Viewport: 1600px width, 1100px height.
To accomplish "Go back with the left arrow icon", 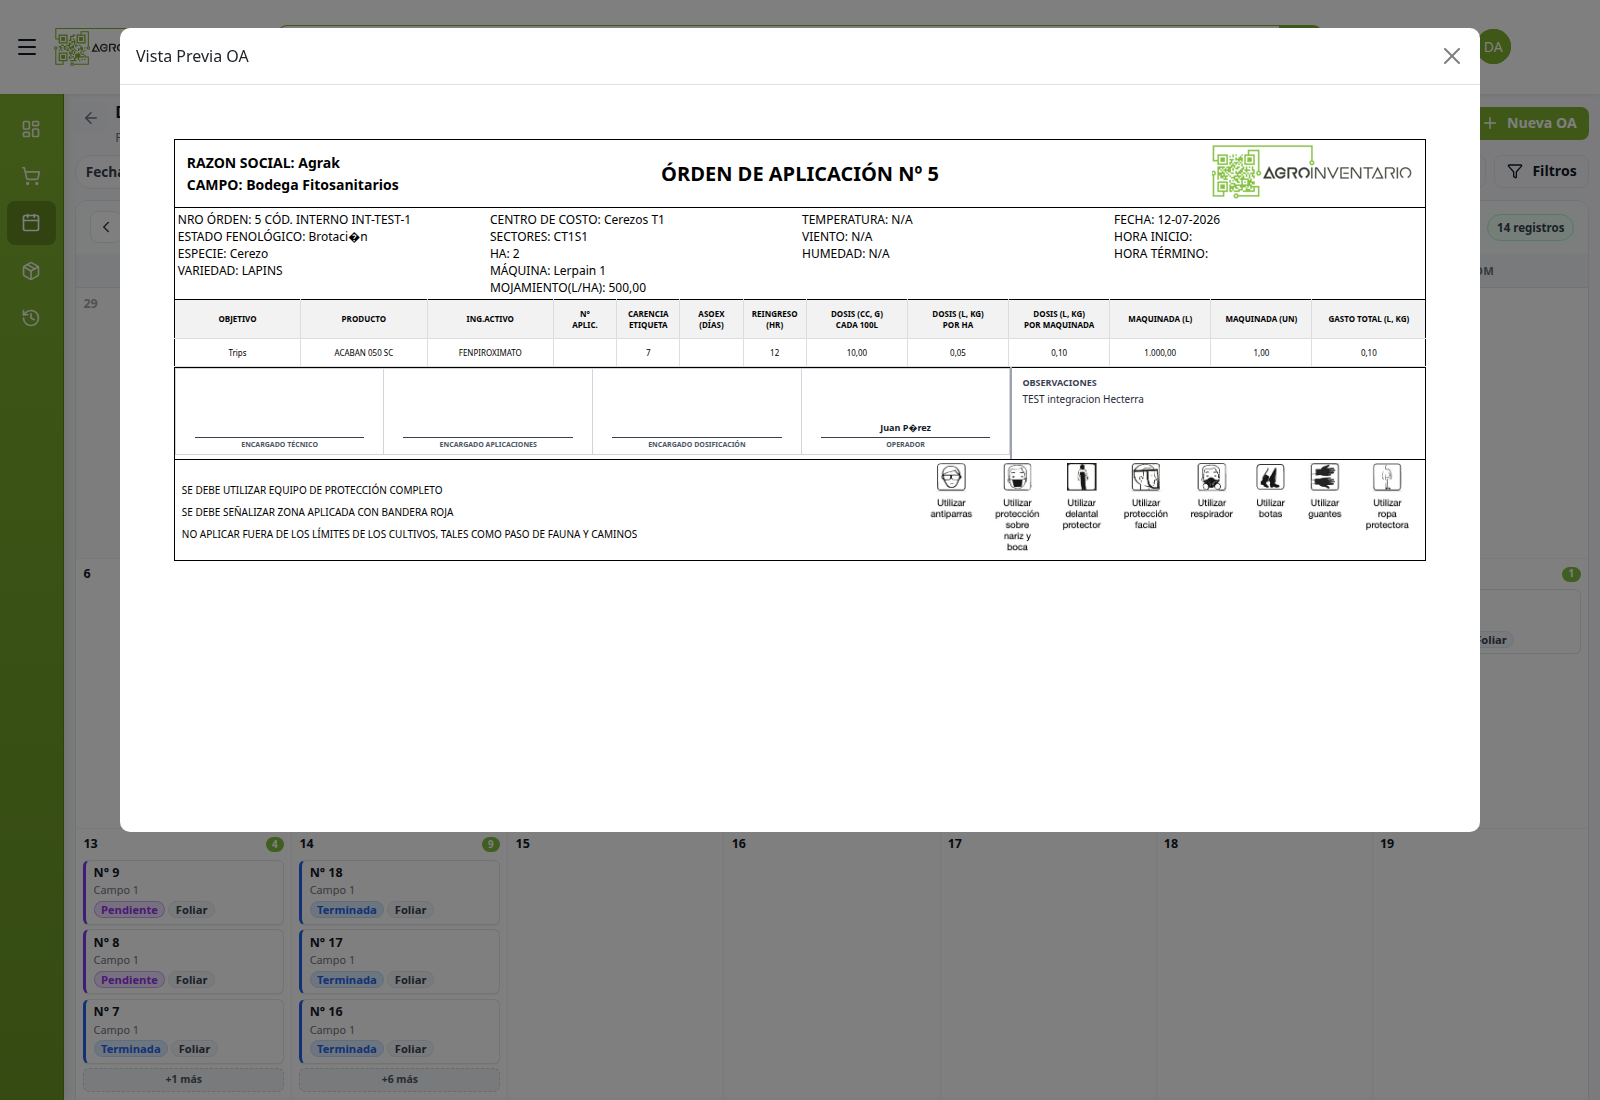I will tap(91, 118).
